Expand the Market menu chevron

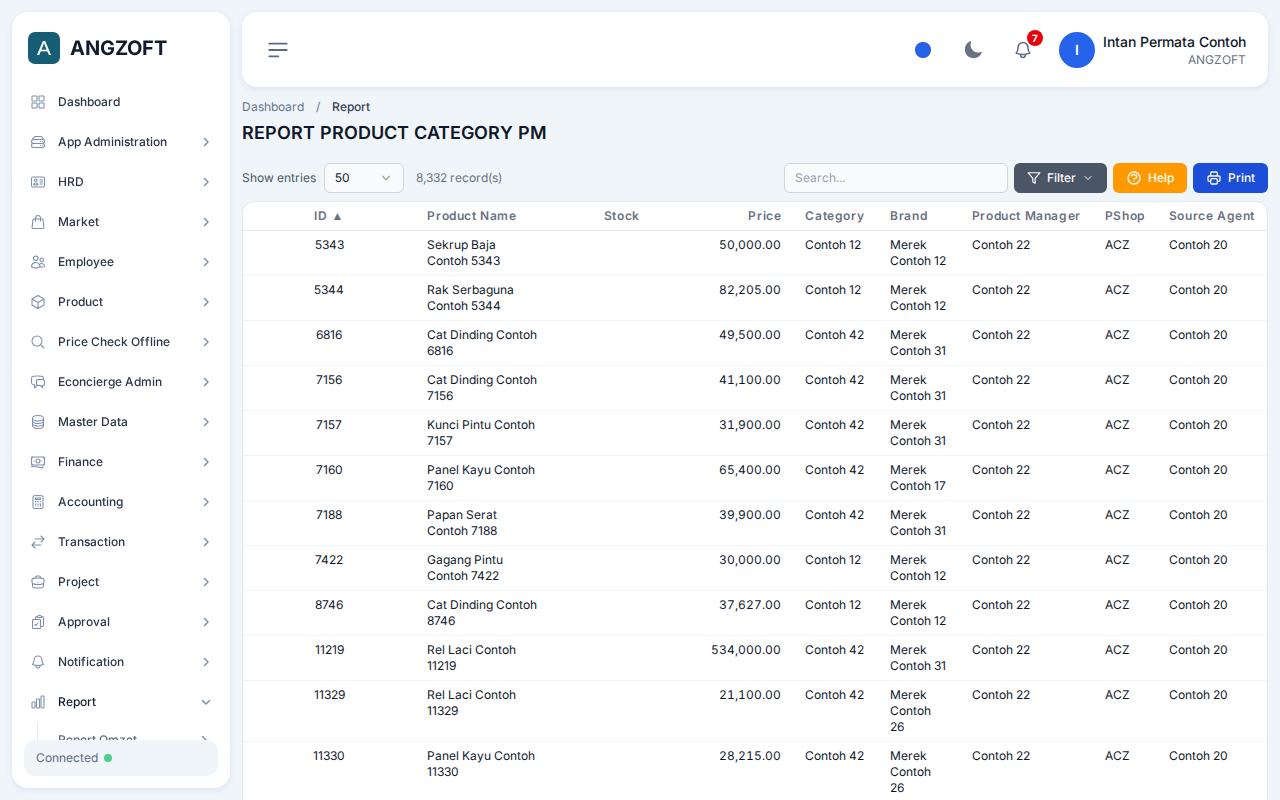[x=206, y=222]
